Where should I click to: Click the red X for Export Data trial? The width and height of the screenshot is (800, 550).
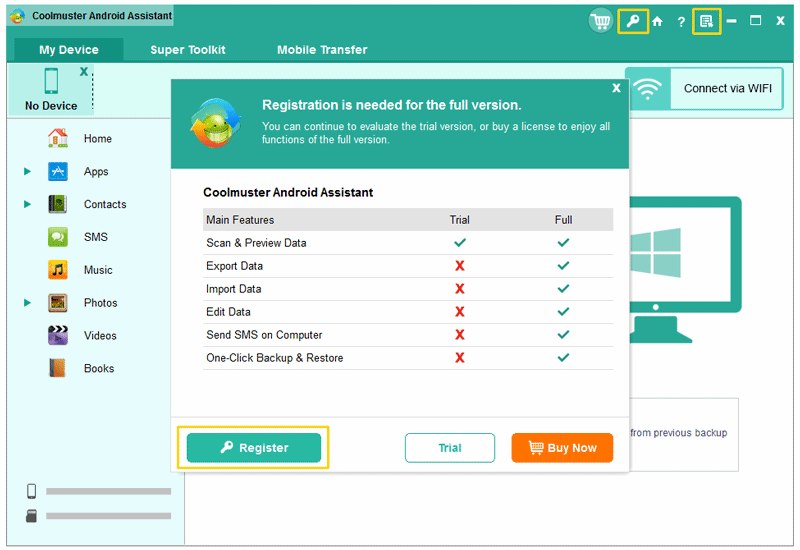(460, 266)
